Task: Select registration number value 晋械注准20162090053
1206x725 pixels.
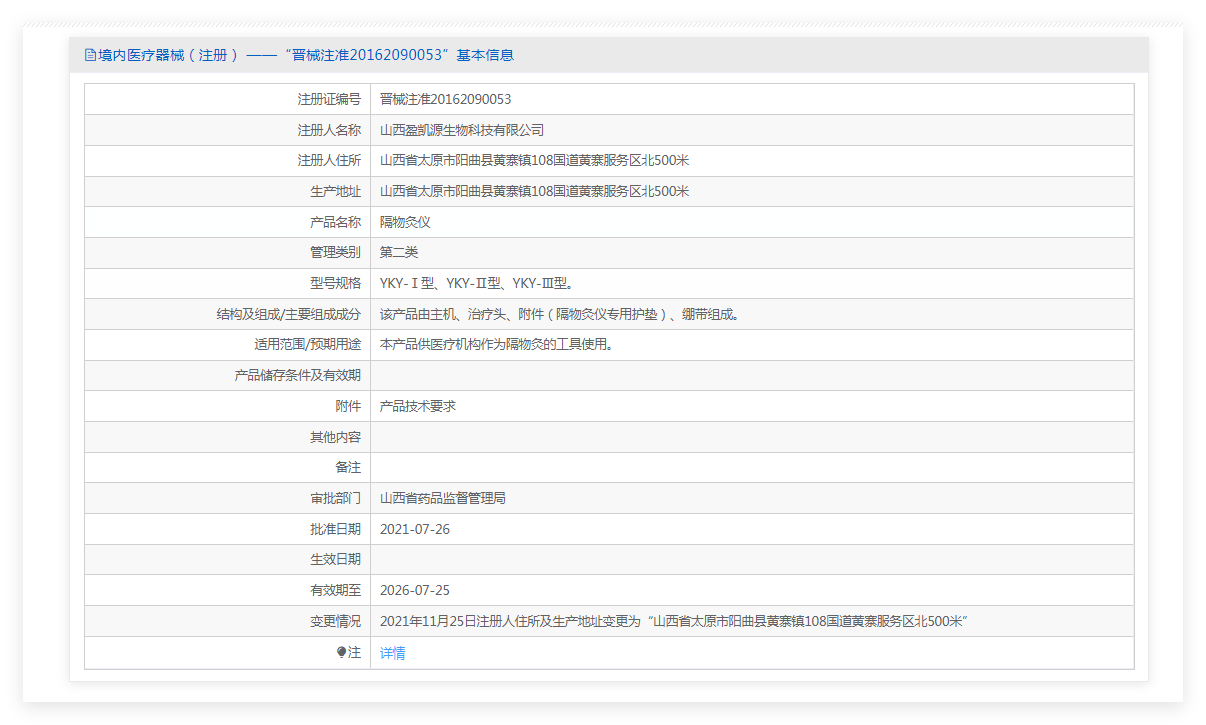Action: pyautogui.click(x=446, y=99)
